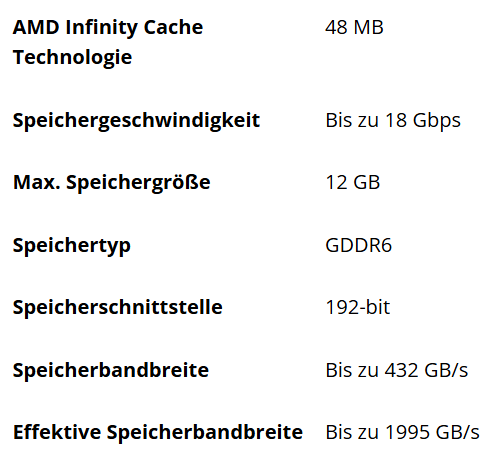Select the Bis zu 432 GB/s value

(397, 370)
